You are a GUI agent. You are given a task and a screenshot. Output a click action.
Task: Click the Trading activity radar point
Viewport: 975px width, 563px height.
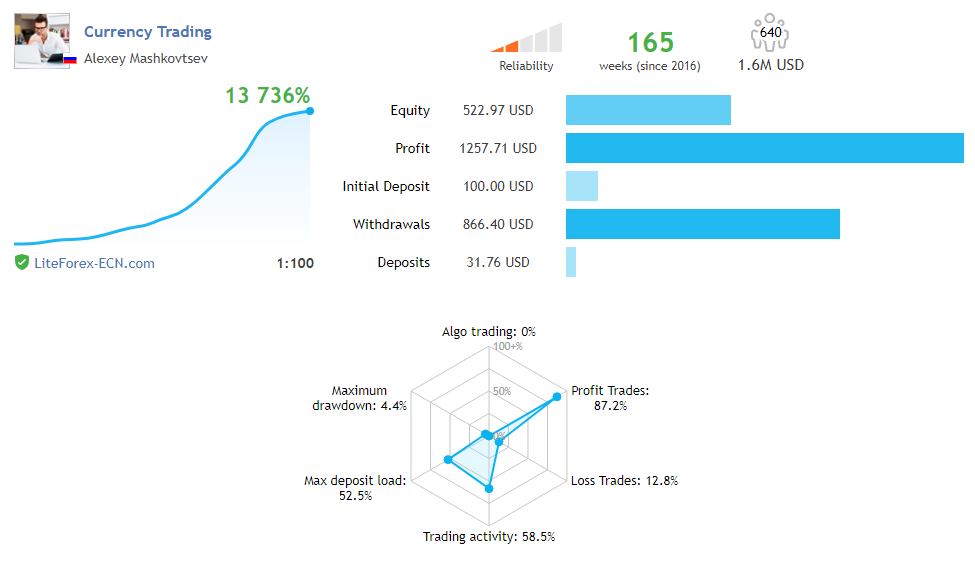(489, 488)
